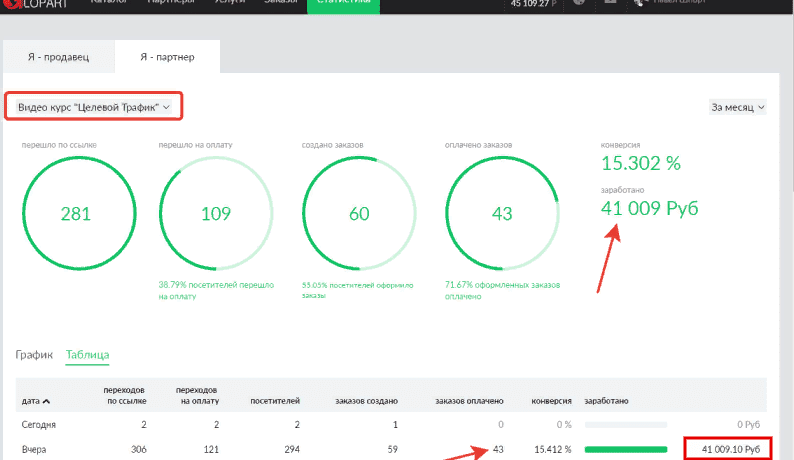Click the "294" visitors cell
The width and height of the screenshot is (794, 460).
pos(292,449)
